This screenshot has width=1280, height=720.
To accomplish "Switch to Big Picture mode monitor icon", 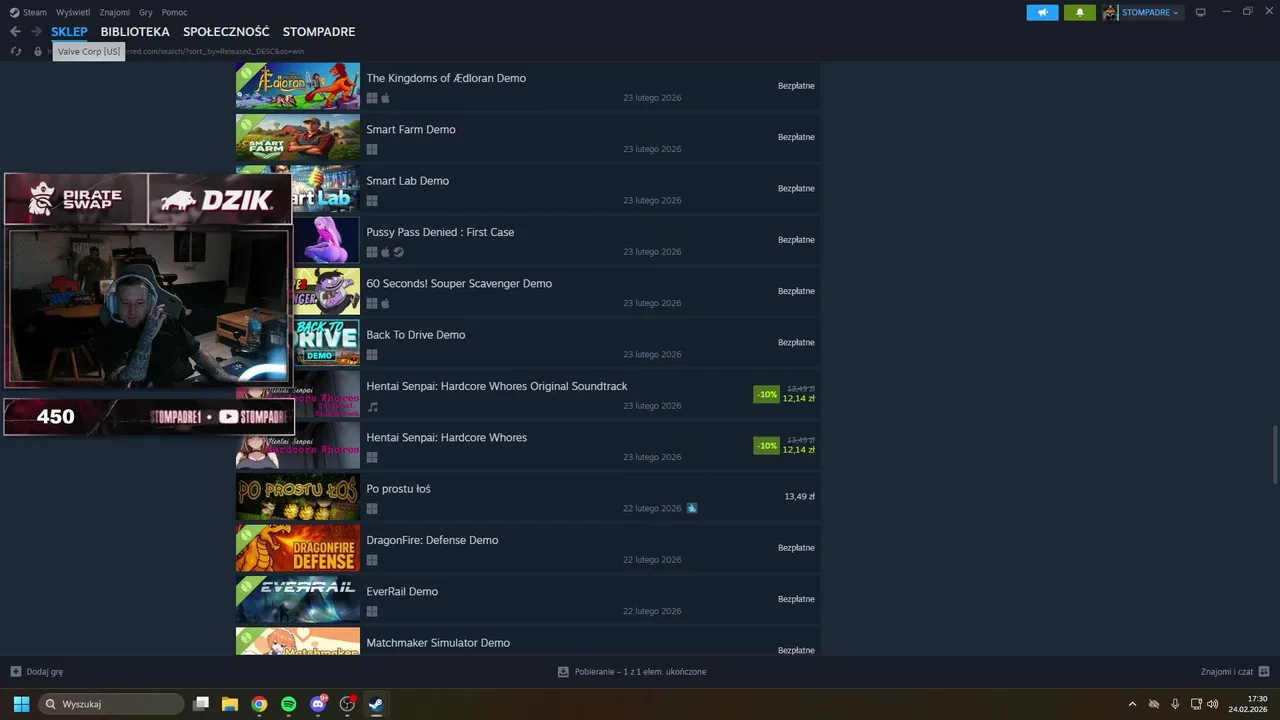I will click(1201, 12).
